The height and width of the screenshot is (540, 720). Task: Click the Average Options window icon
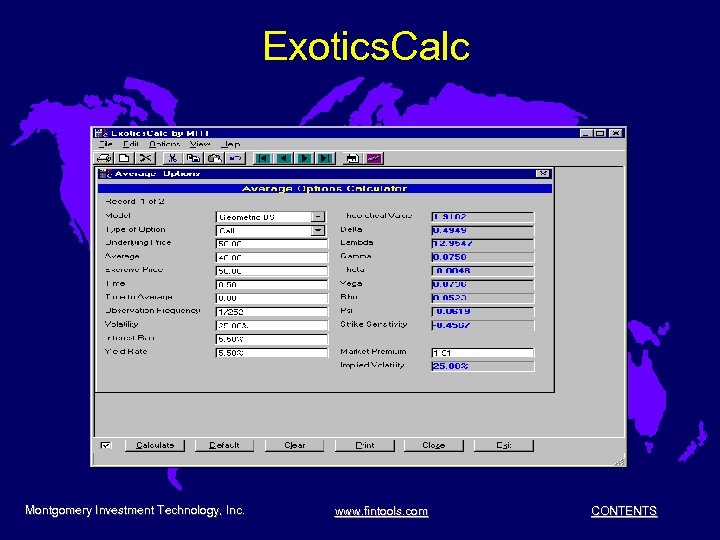(x=105, y=174)
